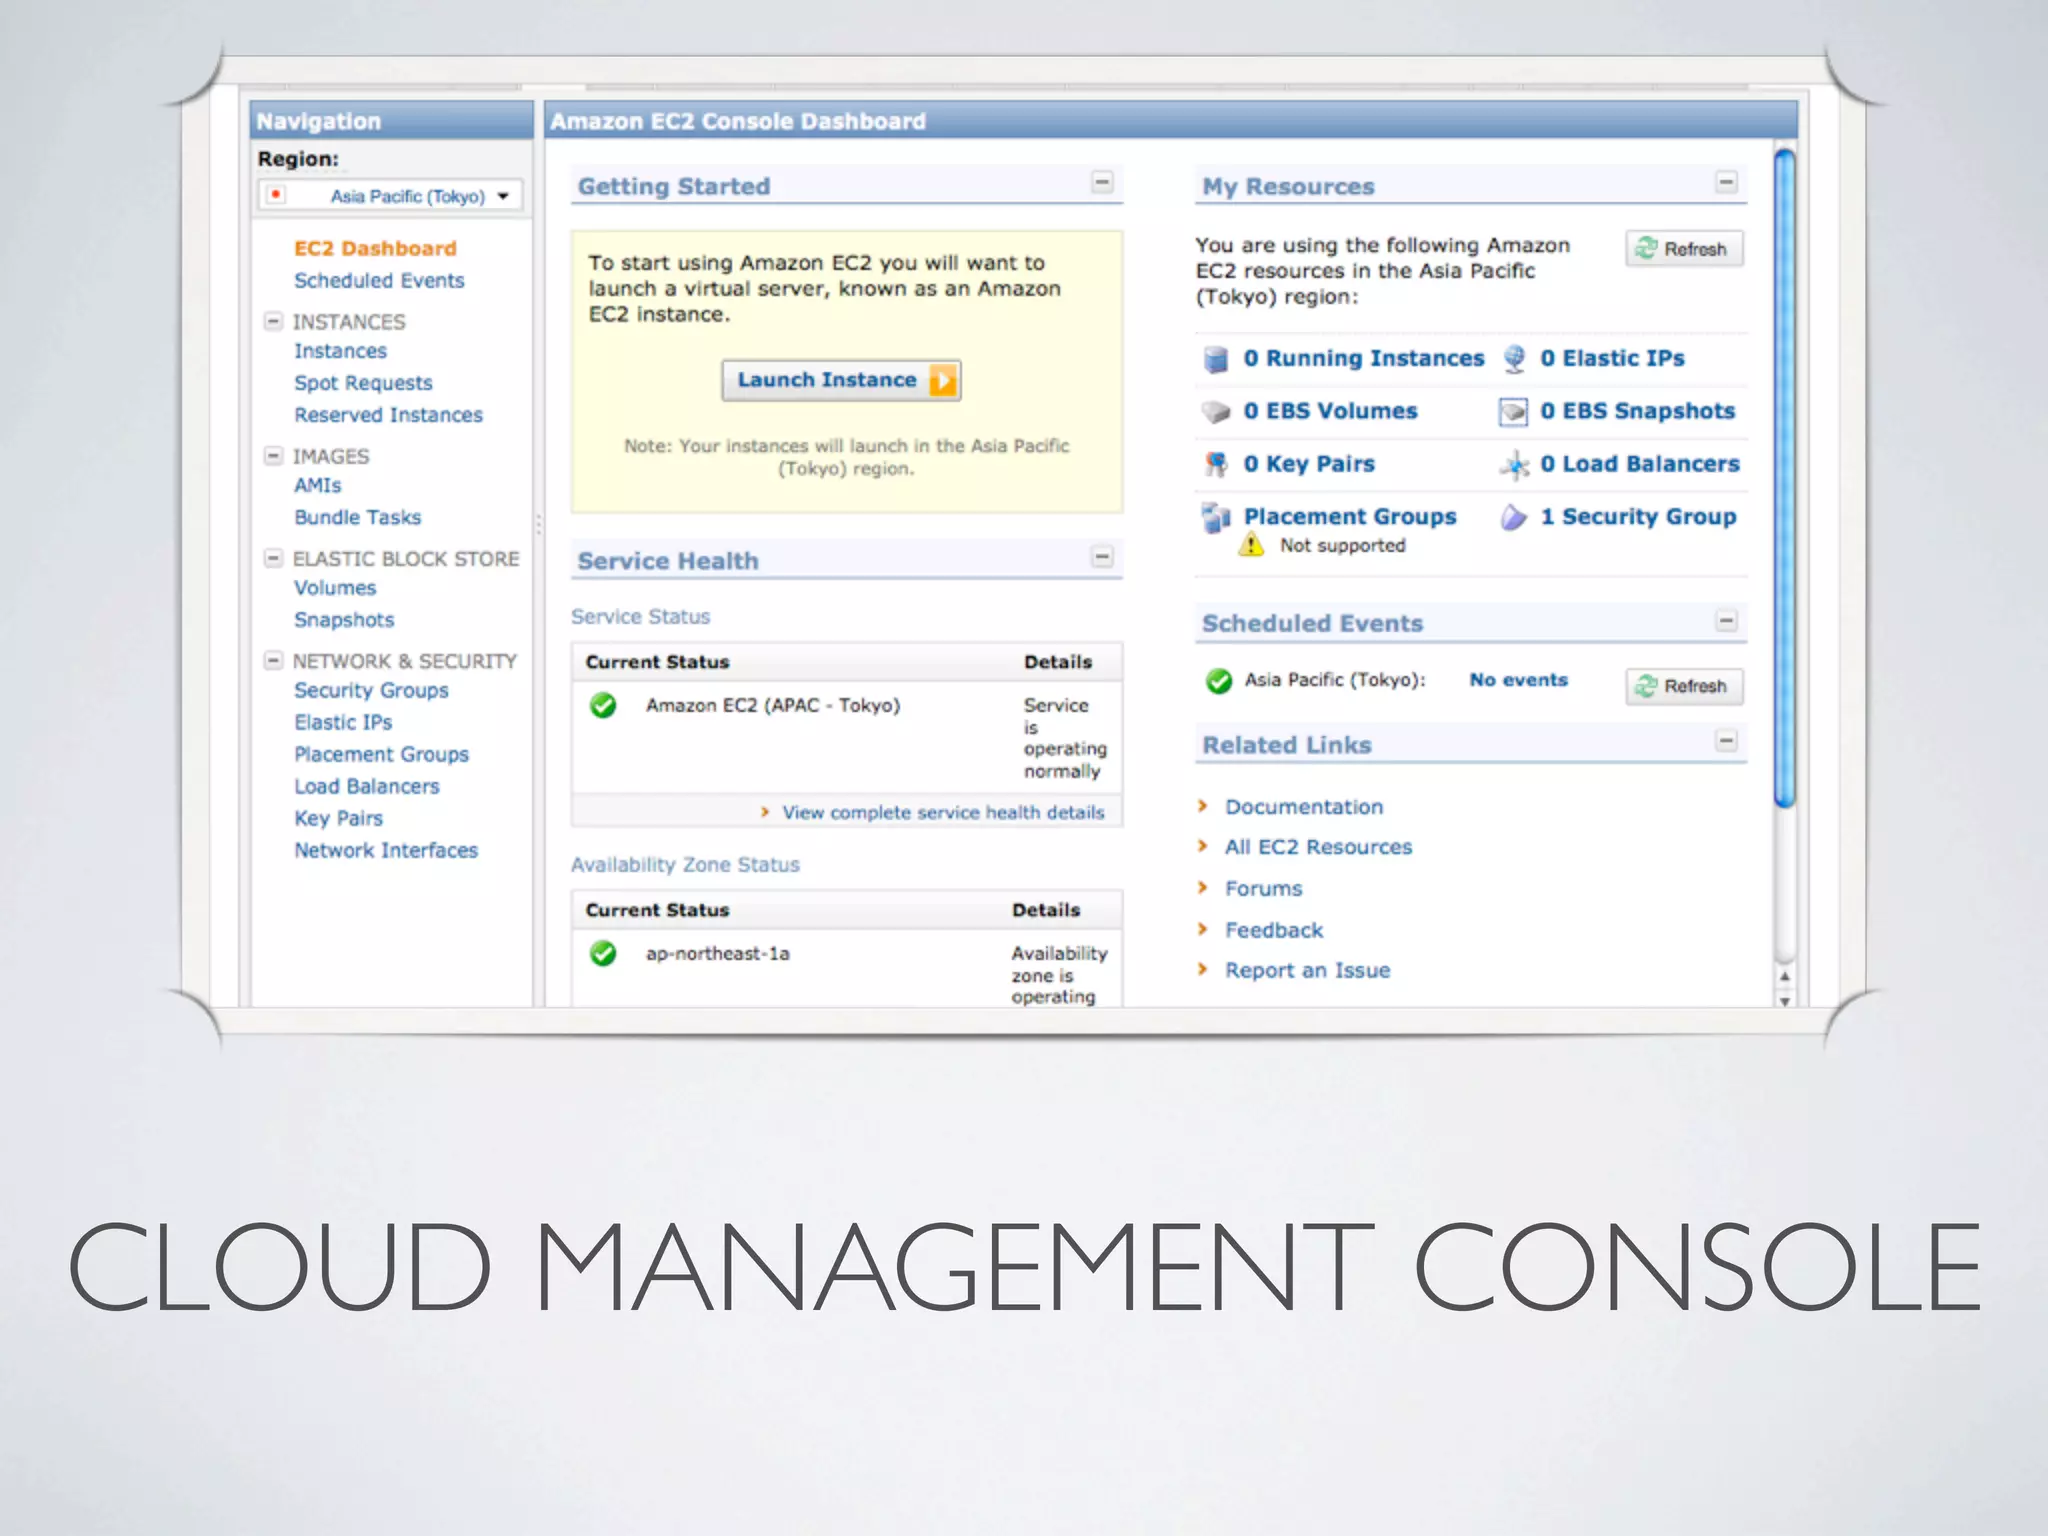2048x1536 pixels.
Task: Open the Documentation link
Action: point(1304,807)
